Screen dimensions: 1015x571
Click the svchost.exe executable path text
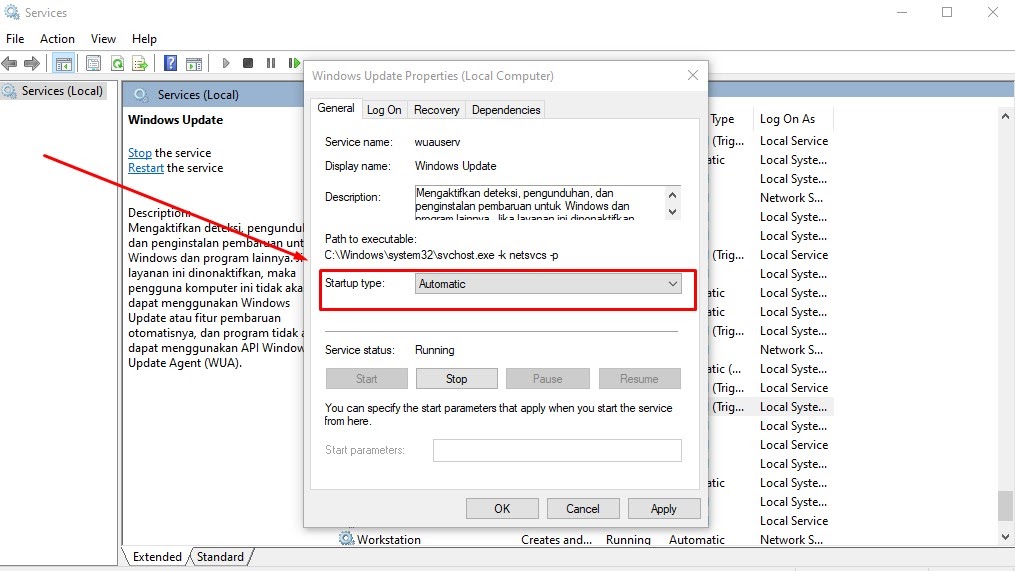(x=441, y=255)
